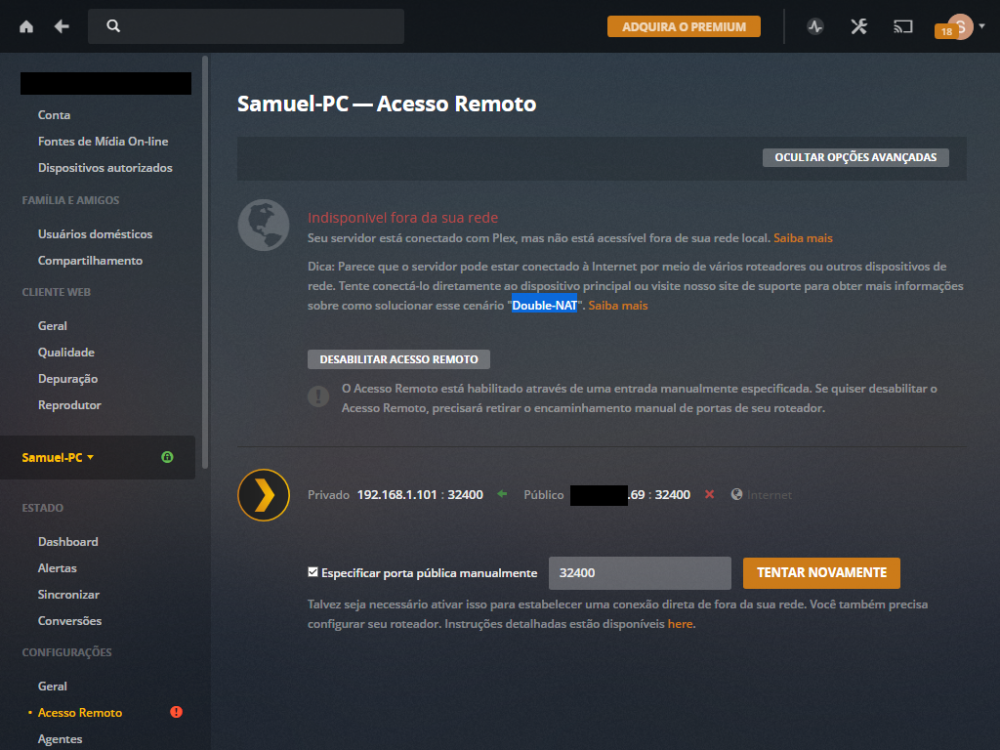The width and height of the screenshot is (1000, 750).
Task: Open Dashboard under Estado
Action: [68, 541]
